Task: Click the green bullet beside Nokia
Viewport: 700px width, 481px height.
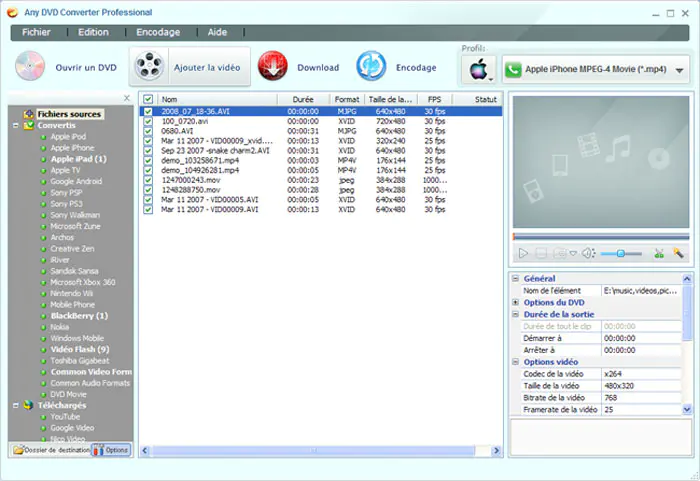Action: 43,327
